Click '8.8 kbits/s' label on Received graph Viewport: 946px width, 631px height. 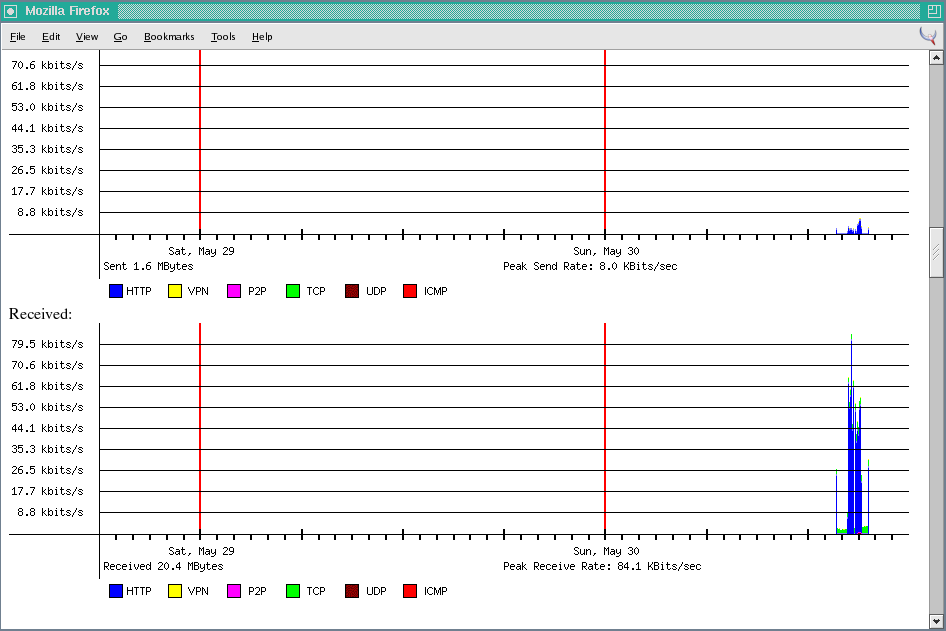coord(50,512)
